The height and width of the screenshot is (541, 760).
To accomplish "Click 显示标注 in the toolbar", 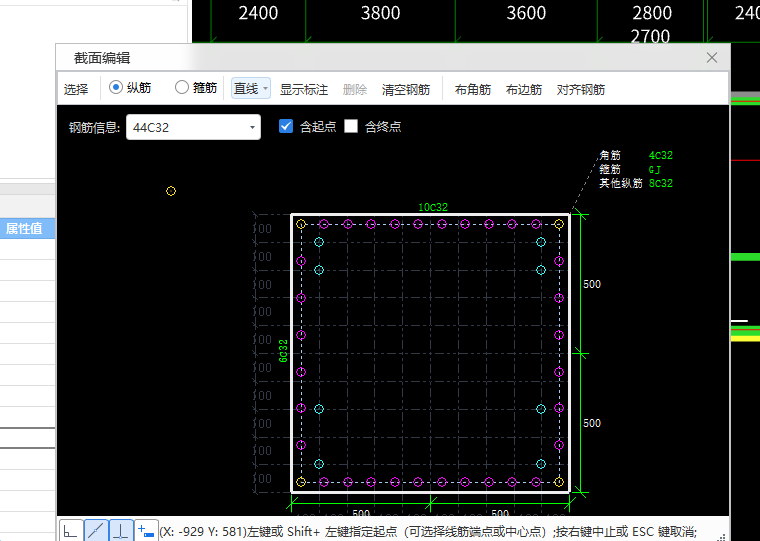I will (304, 89).
